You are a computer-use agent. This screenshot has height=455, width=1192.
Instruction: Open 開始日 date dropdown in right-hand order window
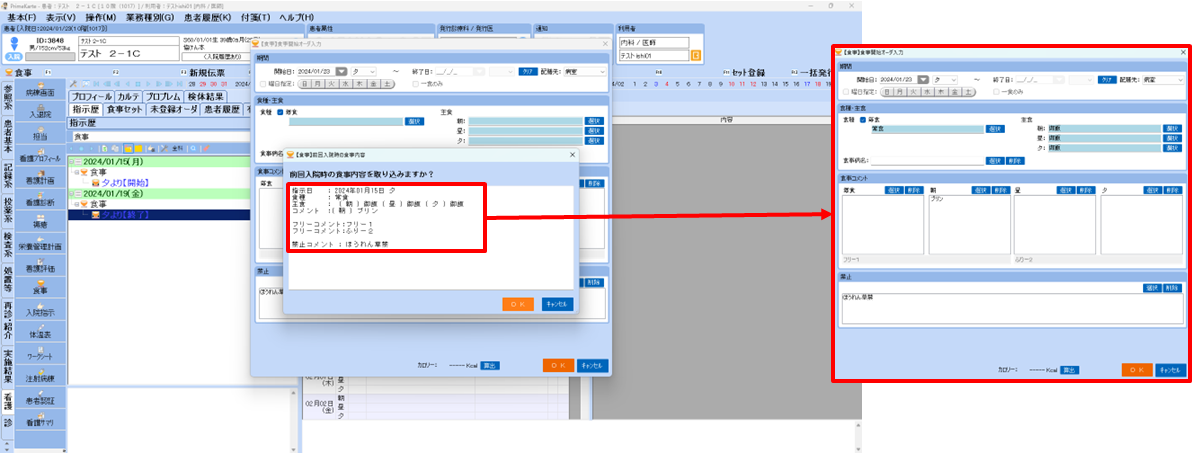coord(923,79)
